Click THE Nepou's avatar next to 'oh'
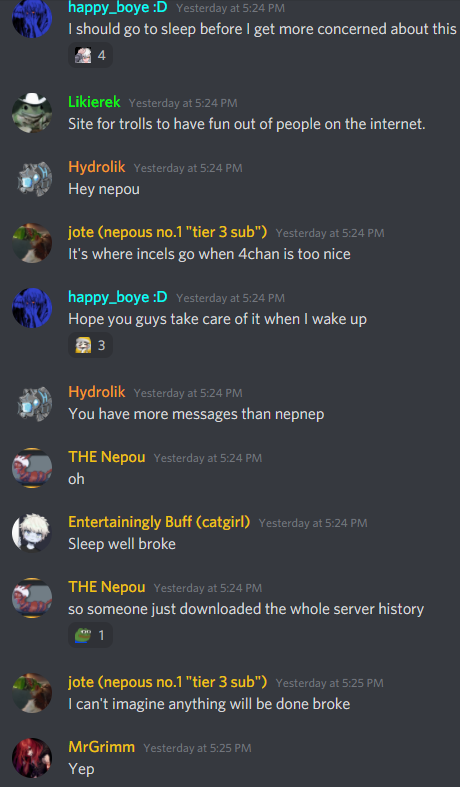Image resolution: width=460 pixels, height=787 pixels. 32,468
